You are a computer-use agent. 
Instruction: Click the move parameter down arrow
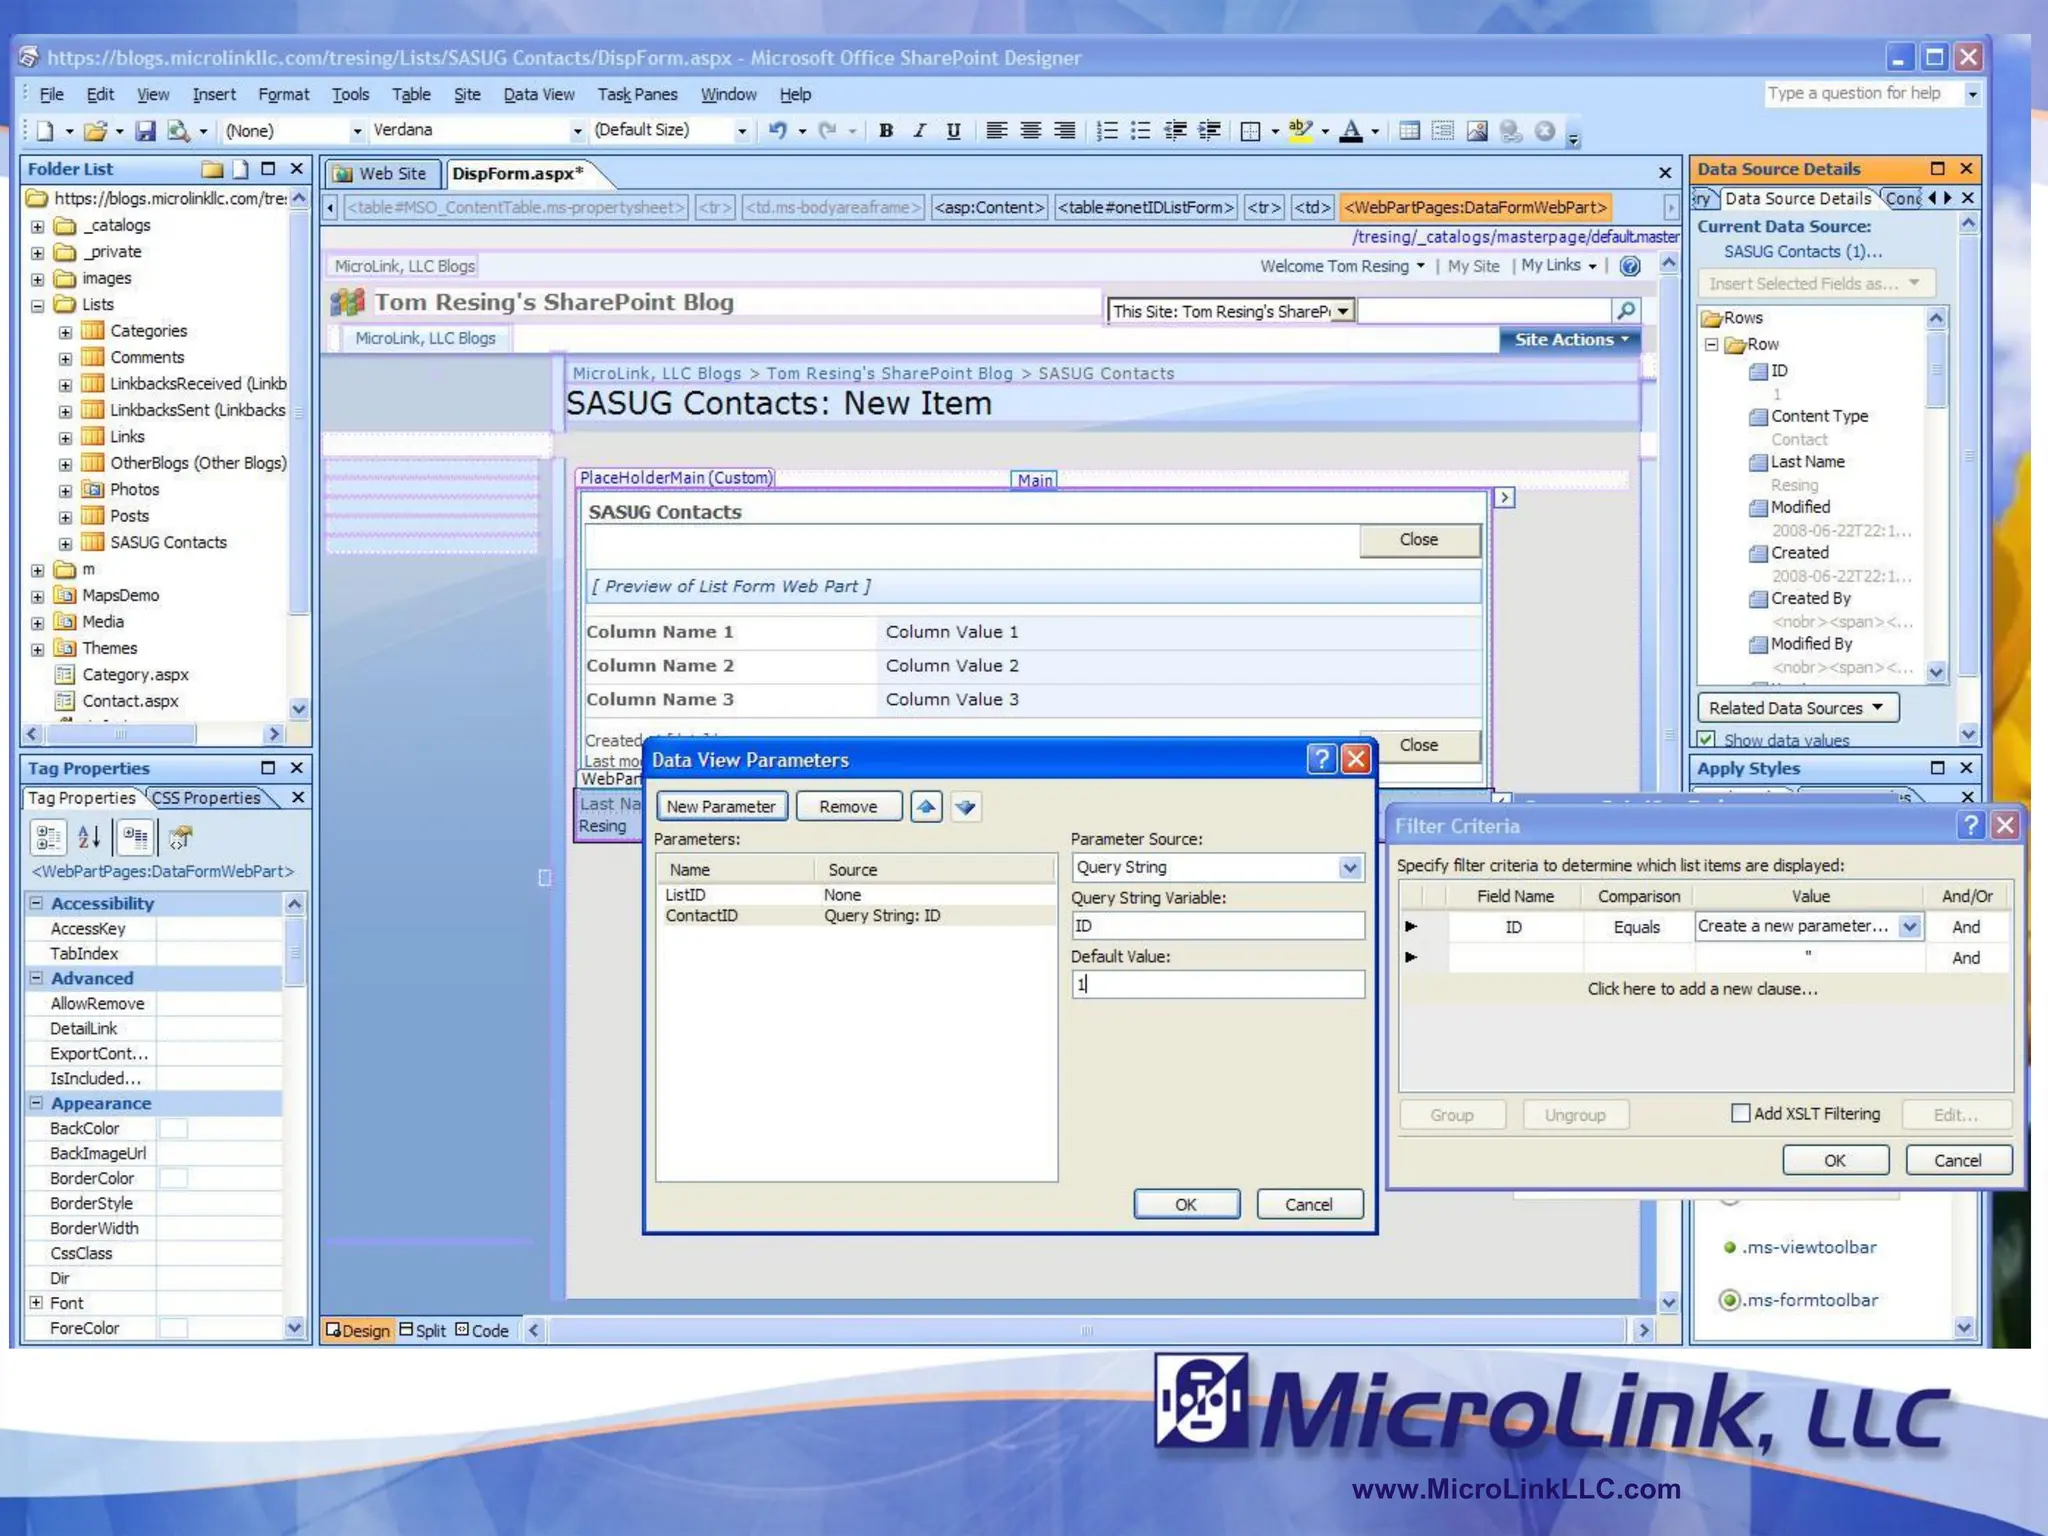[965, 807]
